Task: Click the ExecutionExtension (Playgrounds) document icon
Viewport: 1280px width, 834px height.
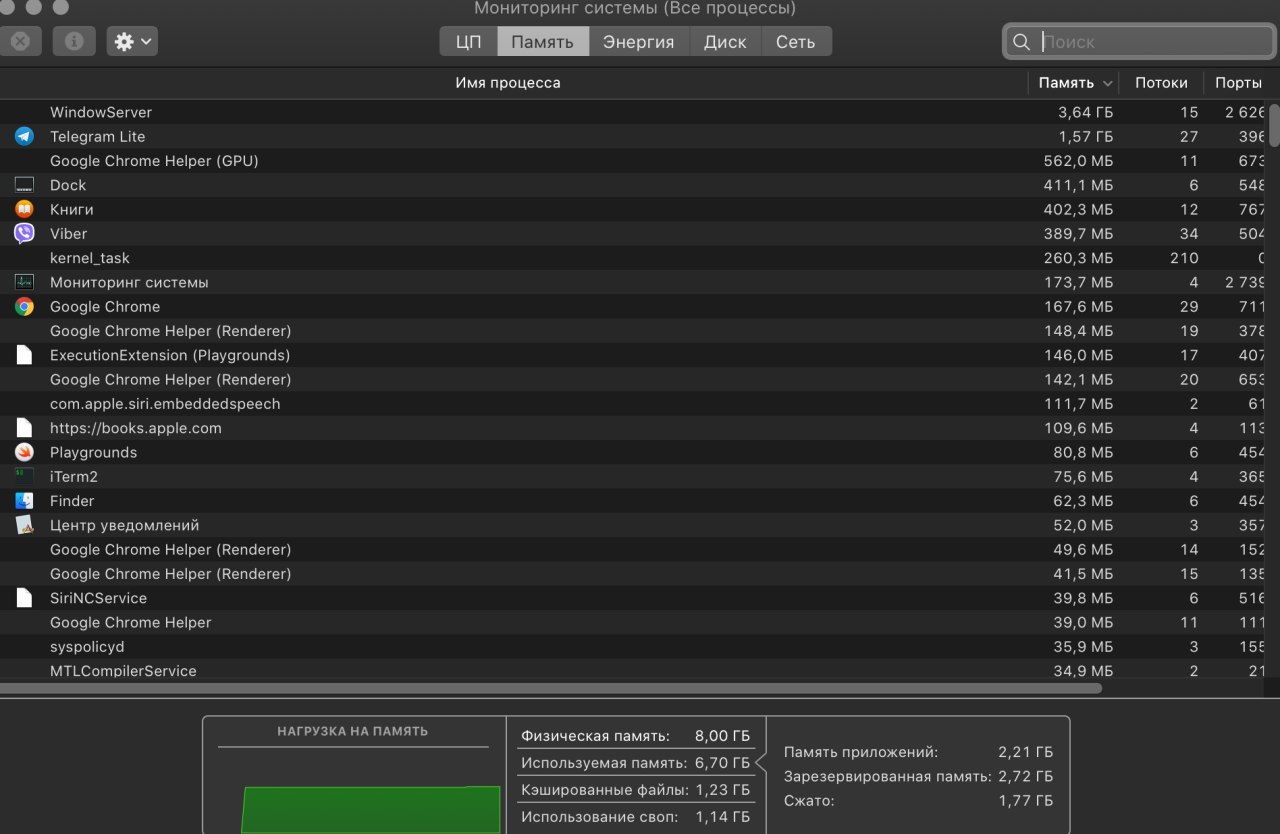Action: point(24,355)
